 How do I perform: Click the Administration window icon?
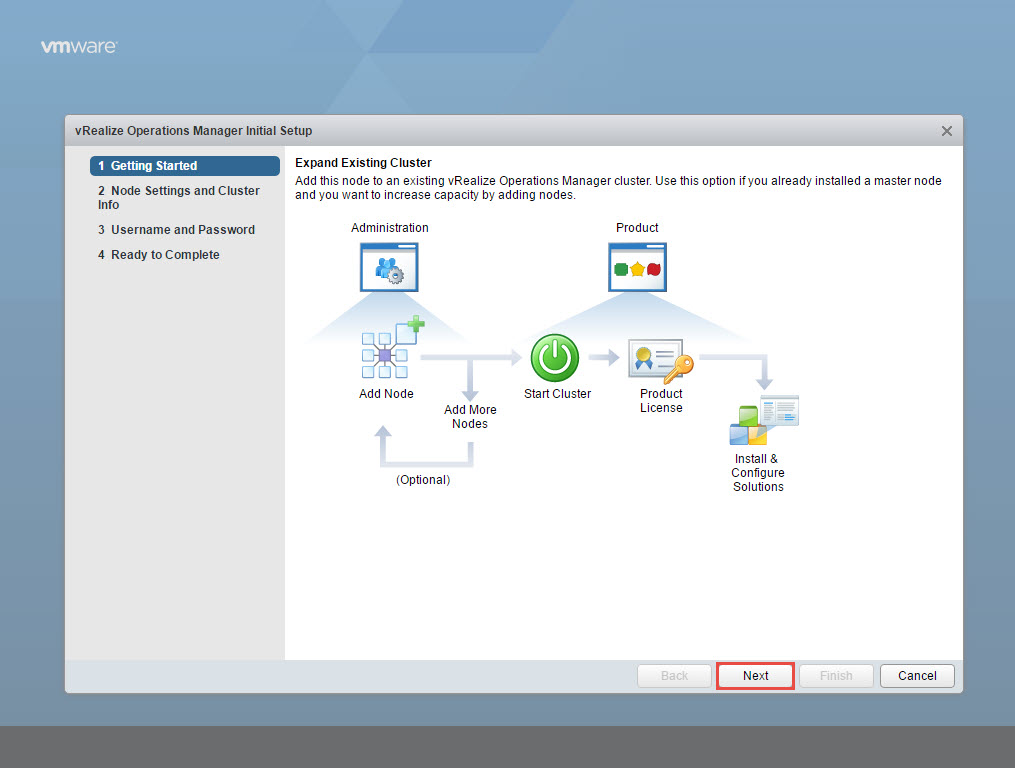coord(389,267)
